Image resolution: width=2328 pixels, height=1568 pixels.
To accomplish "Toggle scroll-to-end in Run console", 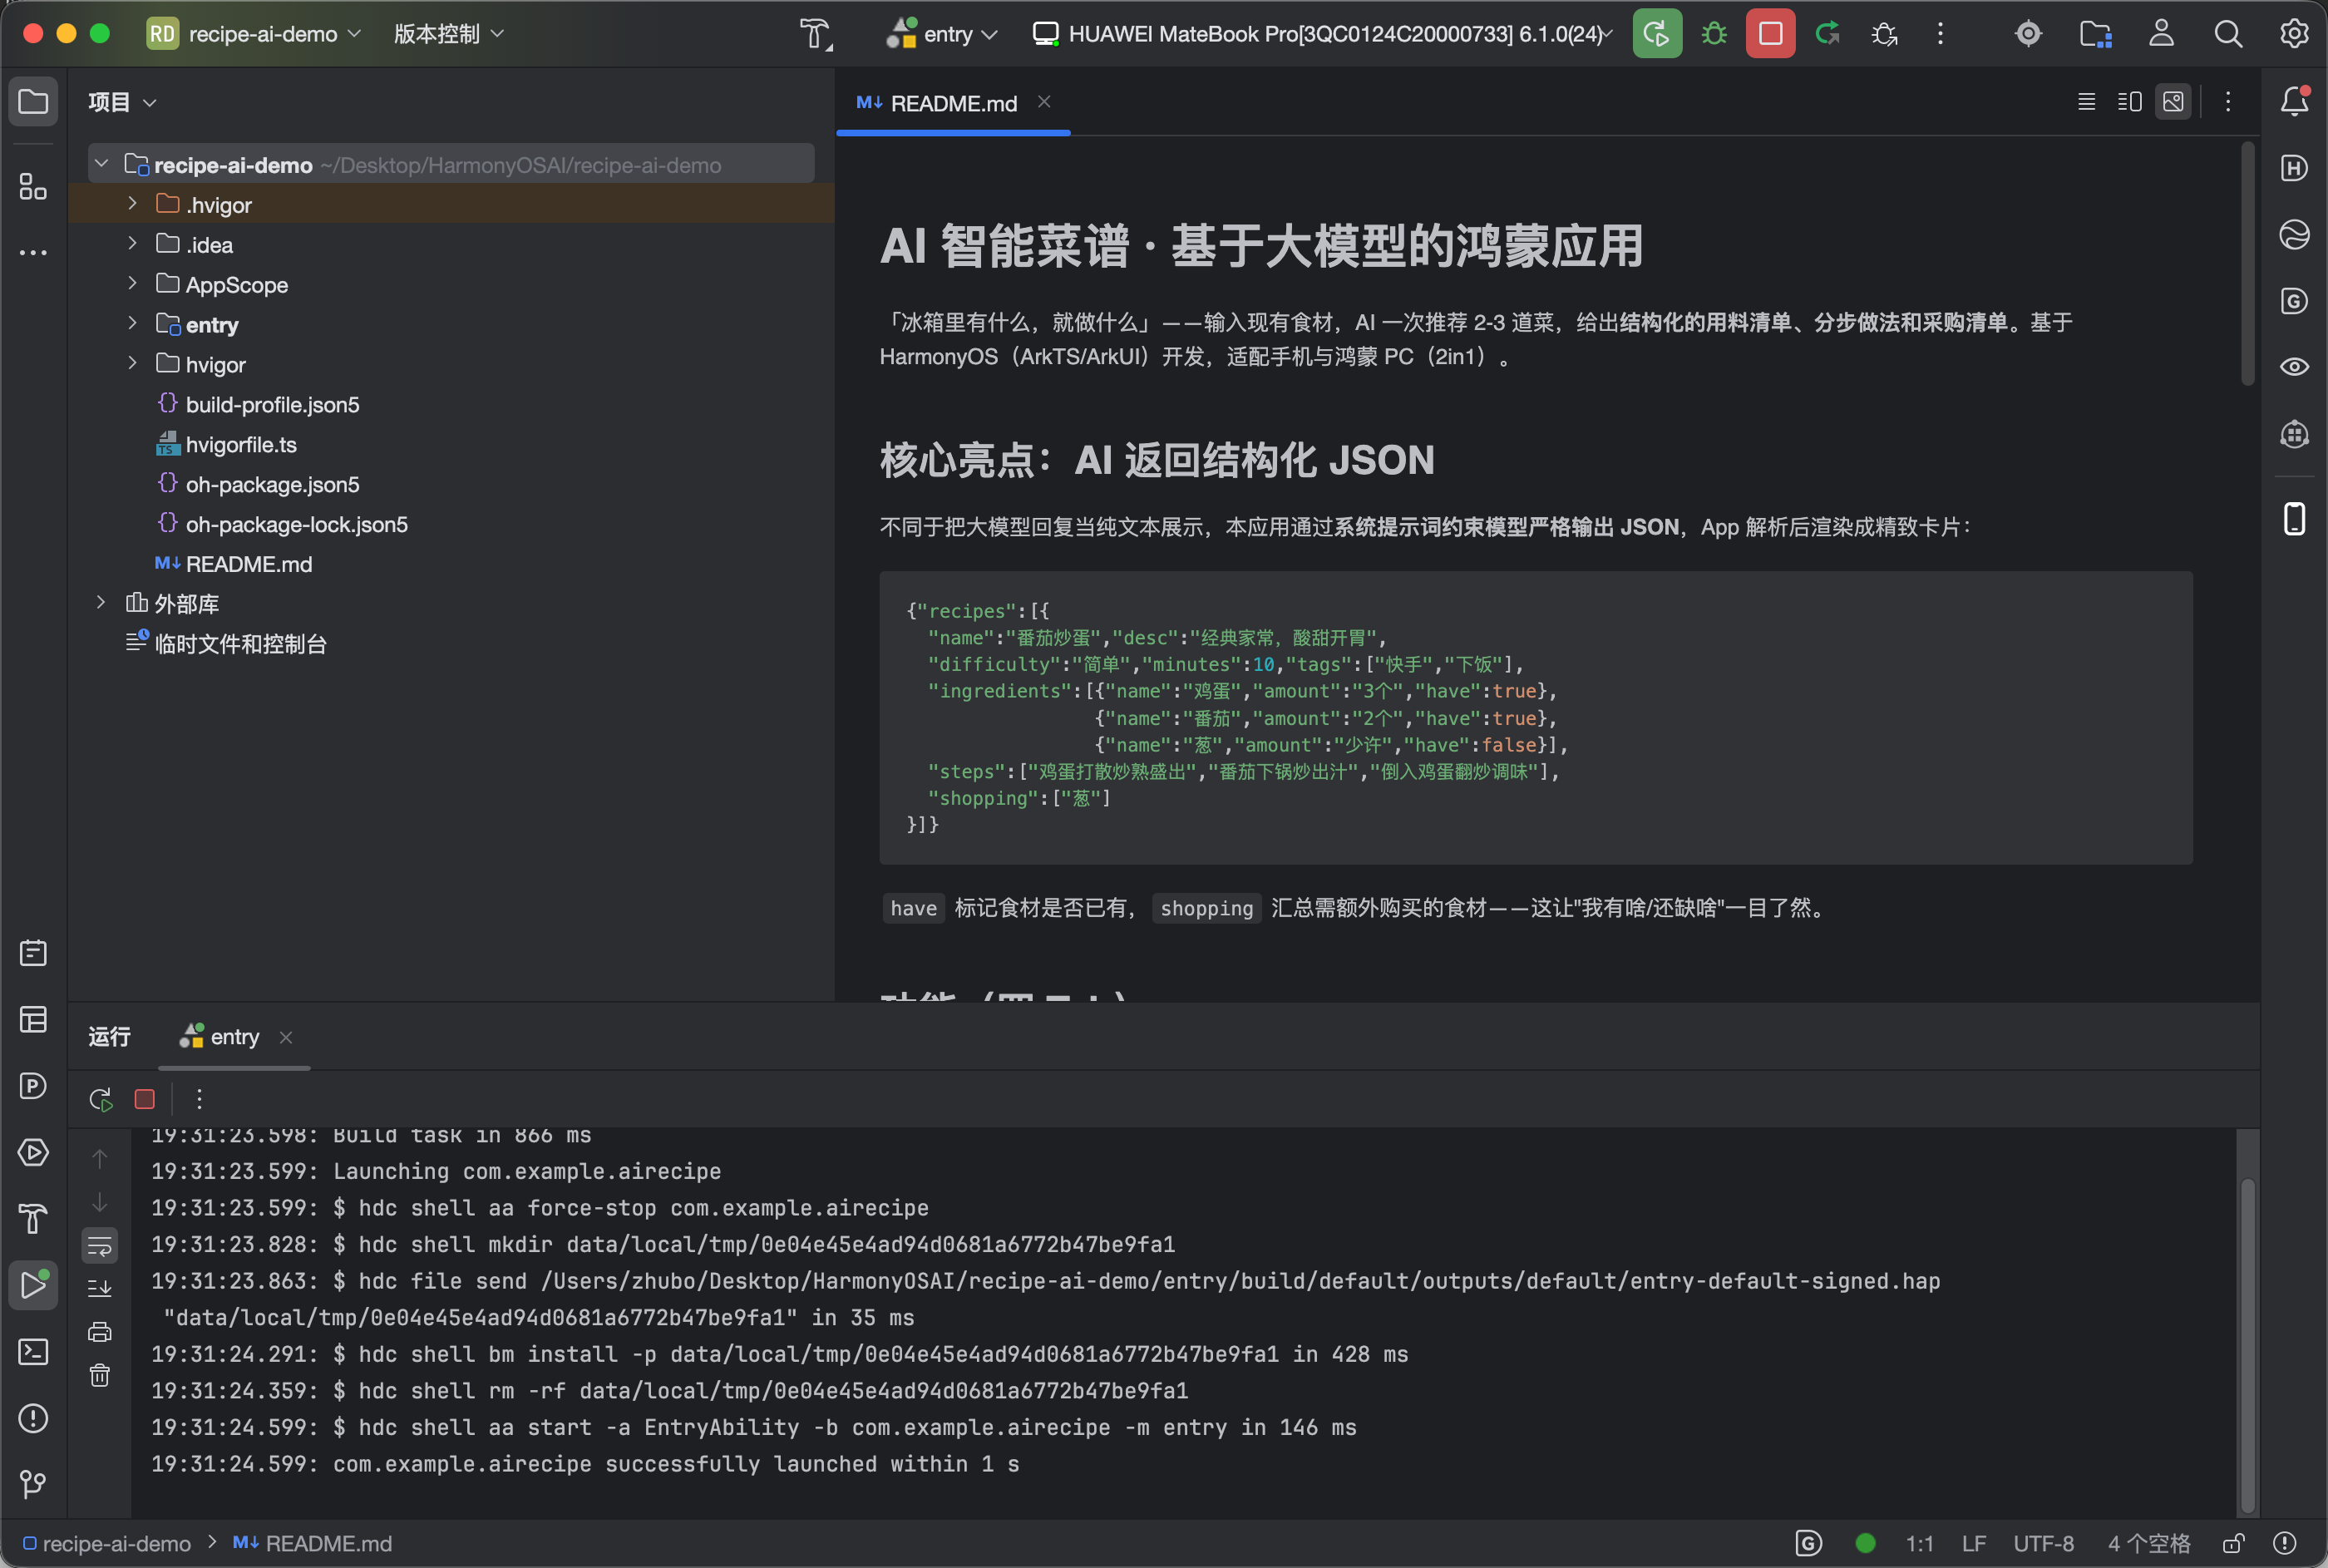I will coord(100,1288).
